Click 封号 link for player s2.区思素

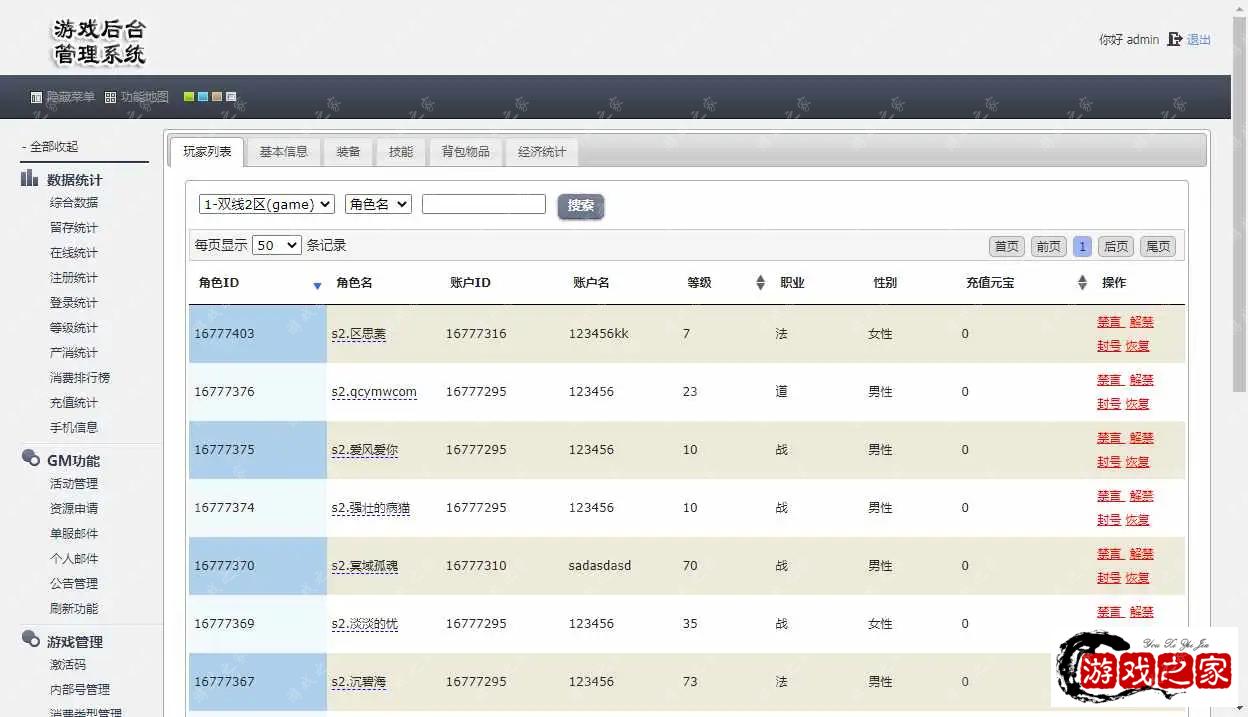click(1108, 346)
